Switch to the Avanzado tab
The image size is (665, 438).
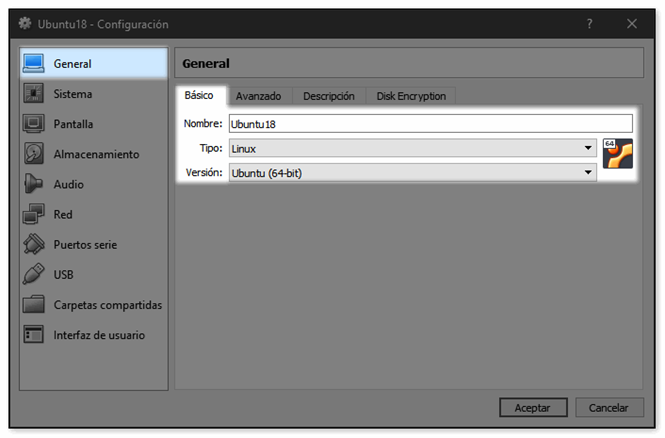[x=258, y=96]
